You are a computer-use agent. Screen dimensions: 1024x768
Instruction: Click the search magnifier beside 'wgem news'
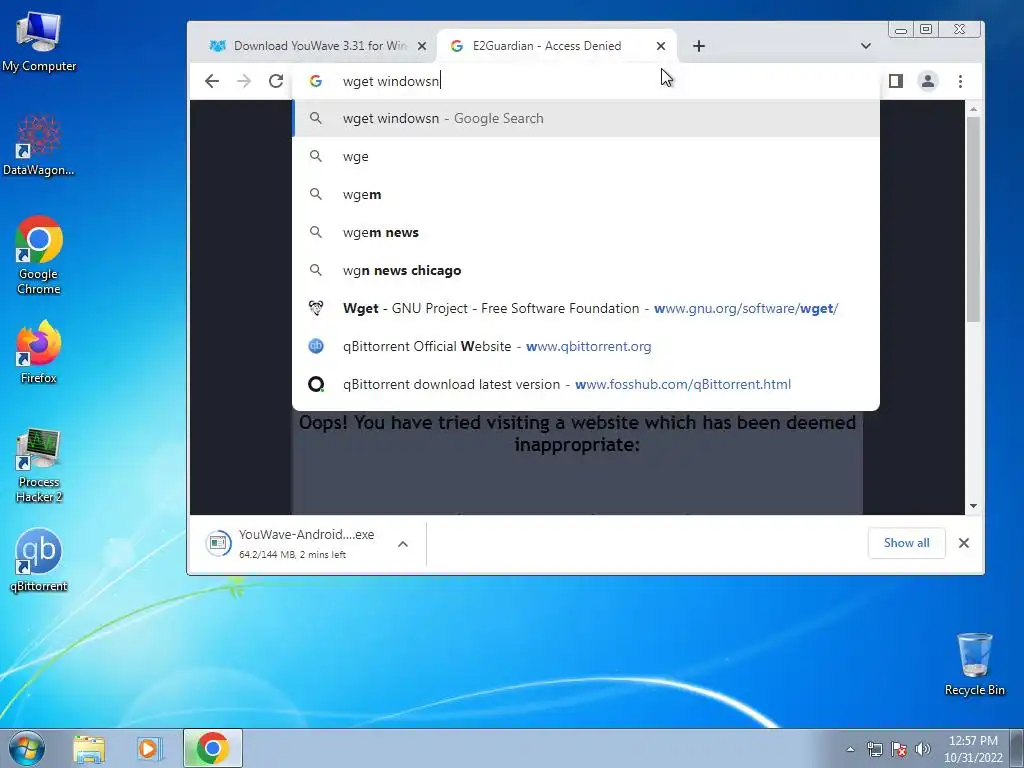tap(315, 232)
